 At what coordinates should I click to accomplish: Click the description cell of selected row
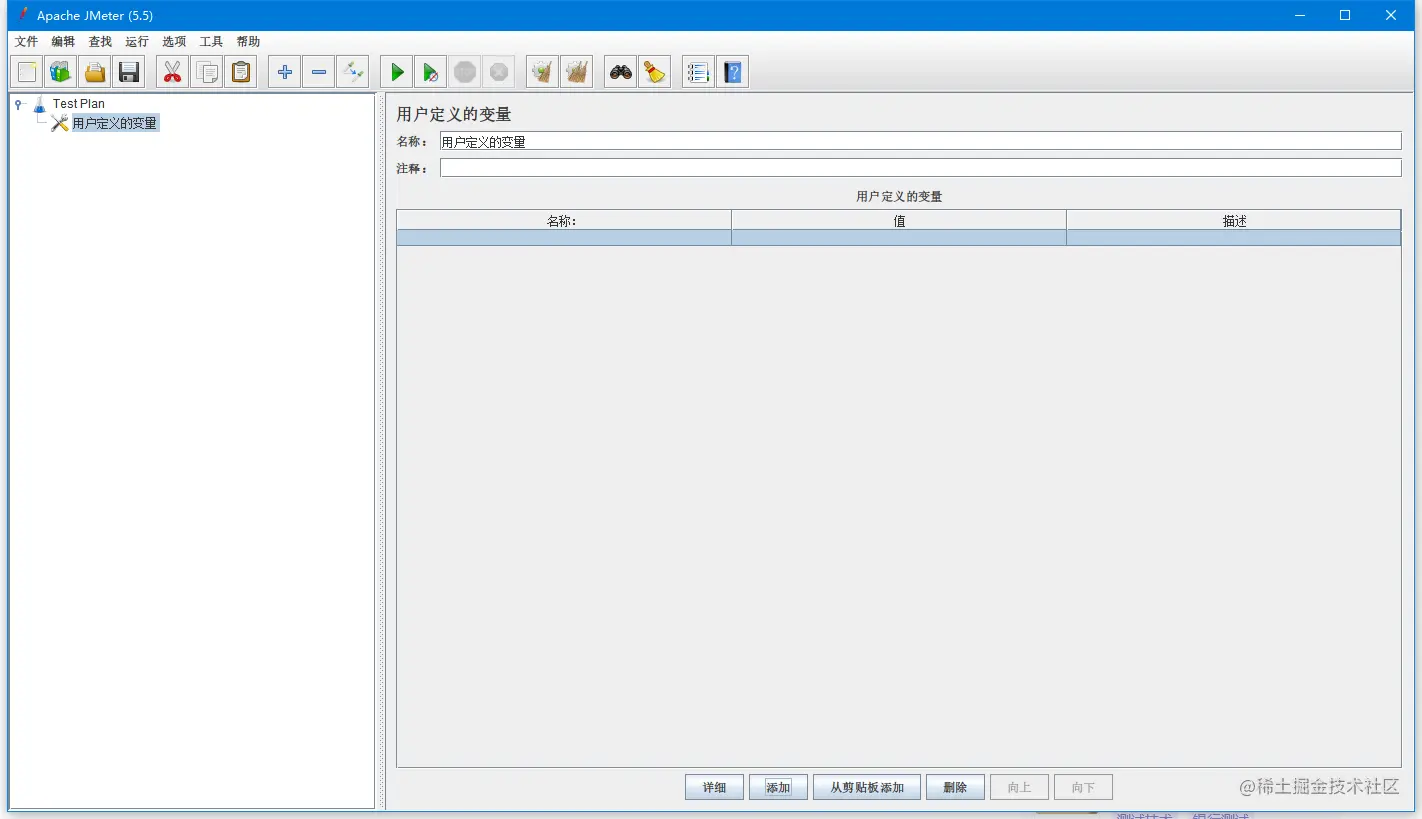coord(1234,238)
